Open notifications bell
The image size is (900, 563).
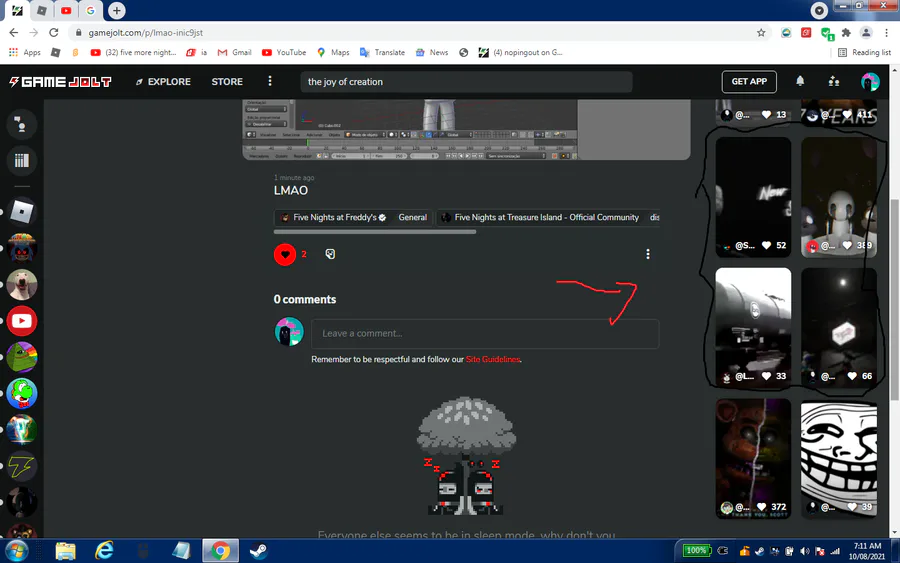pyautogui.click(x=800, y=81)
